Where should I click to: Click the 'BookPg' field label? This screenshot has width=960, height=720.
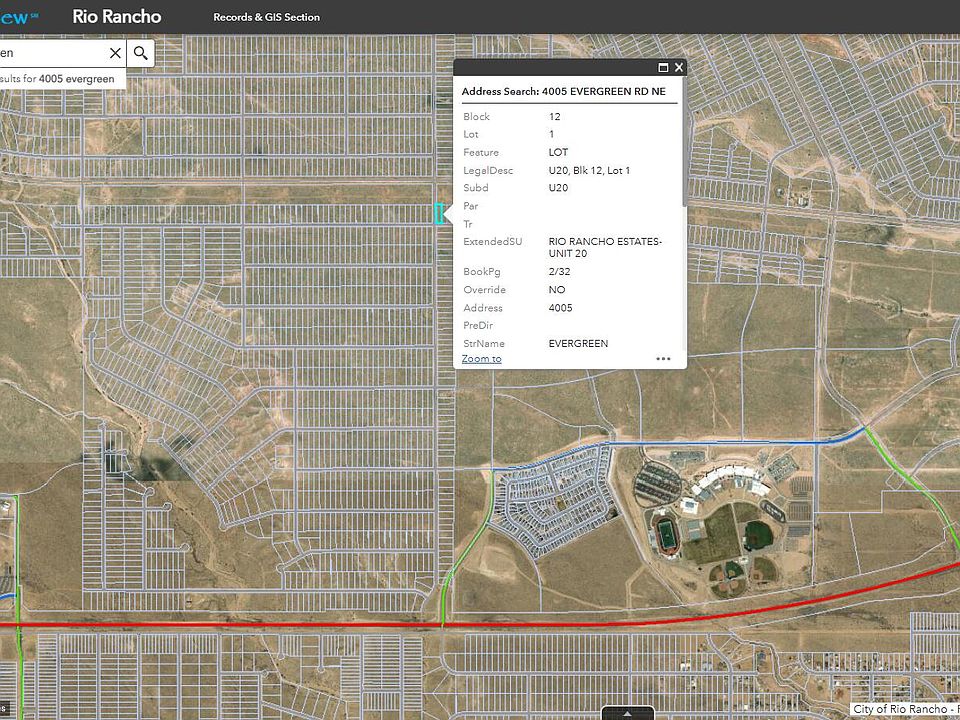[x=482, y=271]
